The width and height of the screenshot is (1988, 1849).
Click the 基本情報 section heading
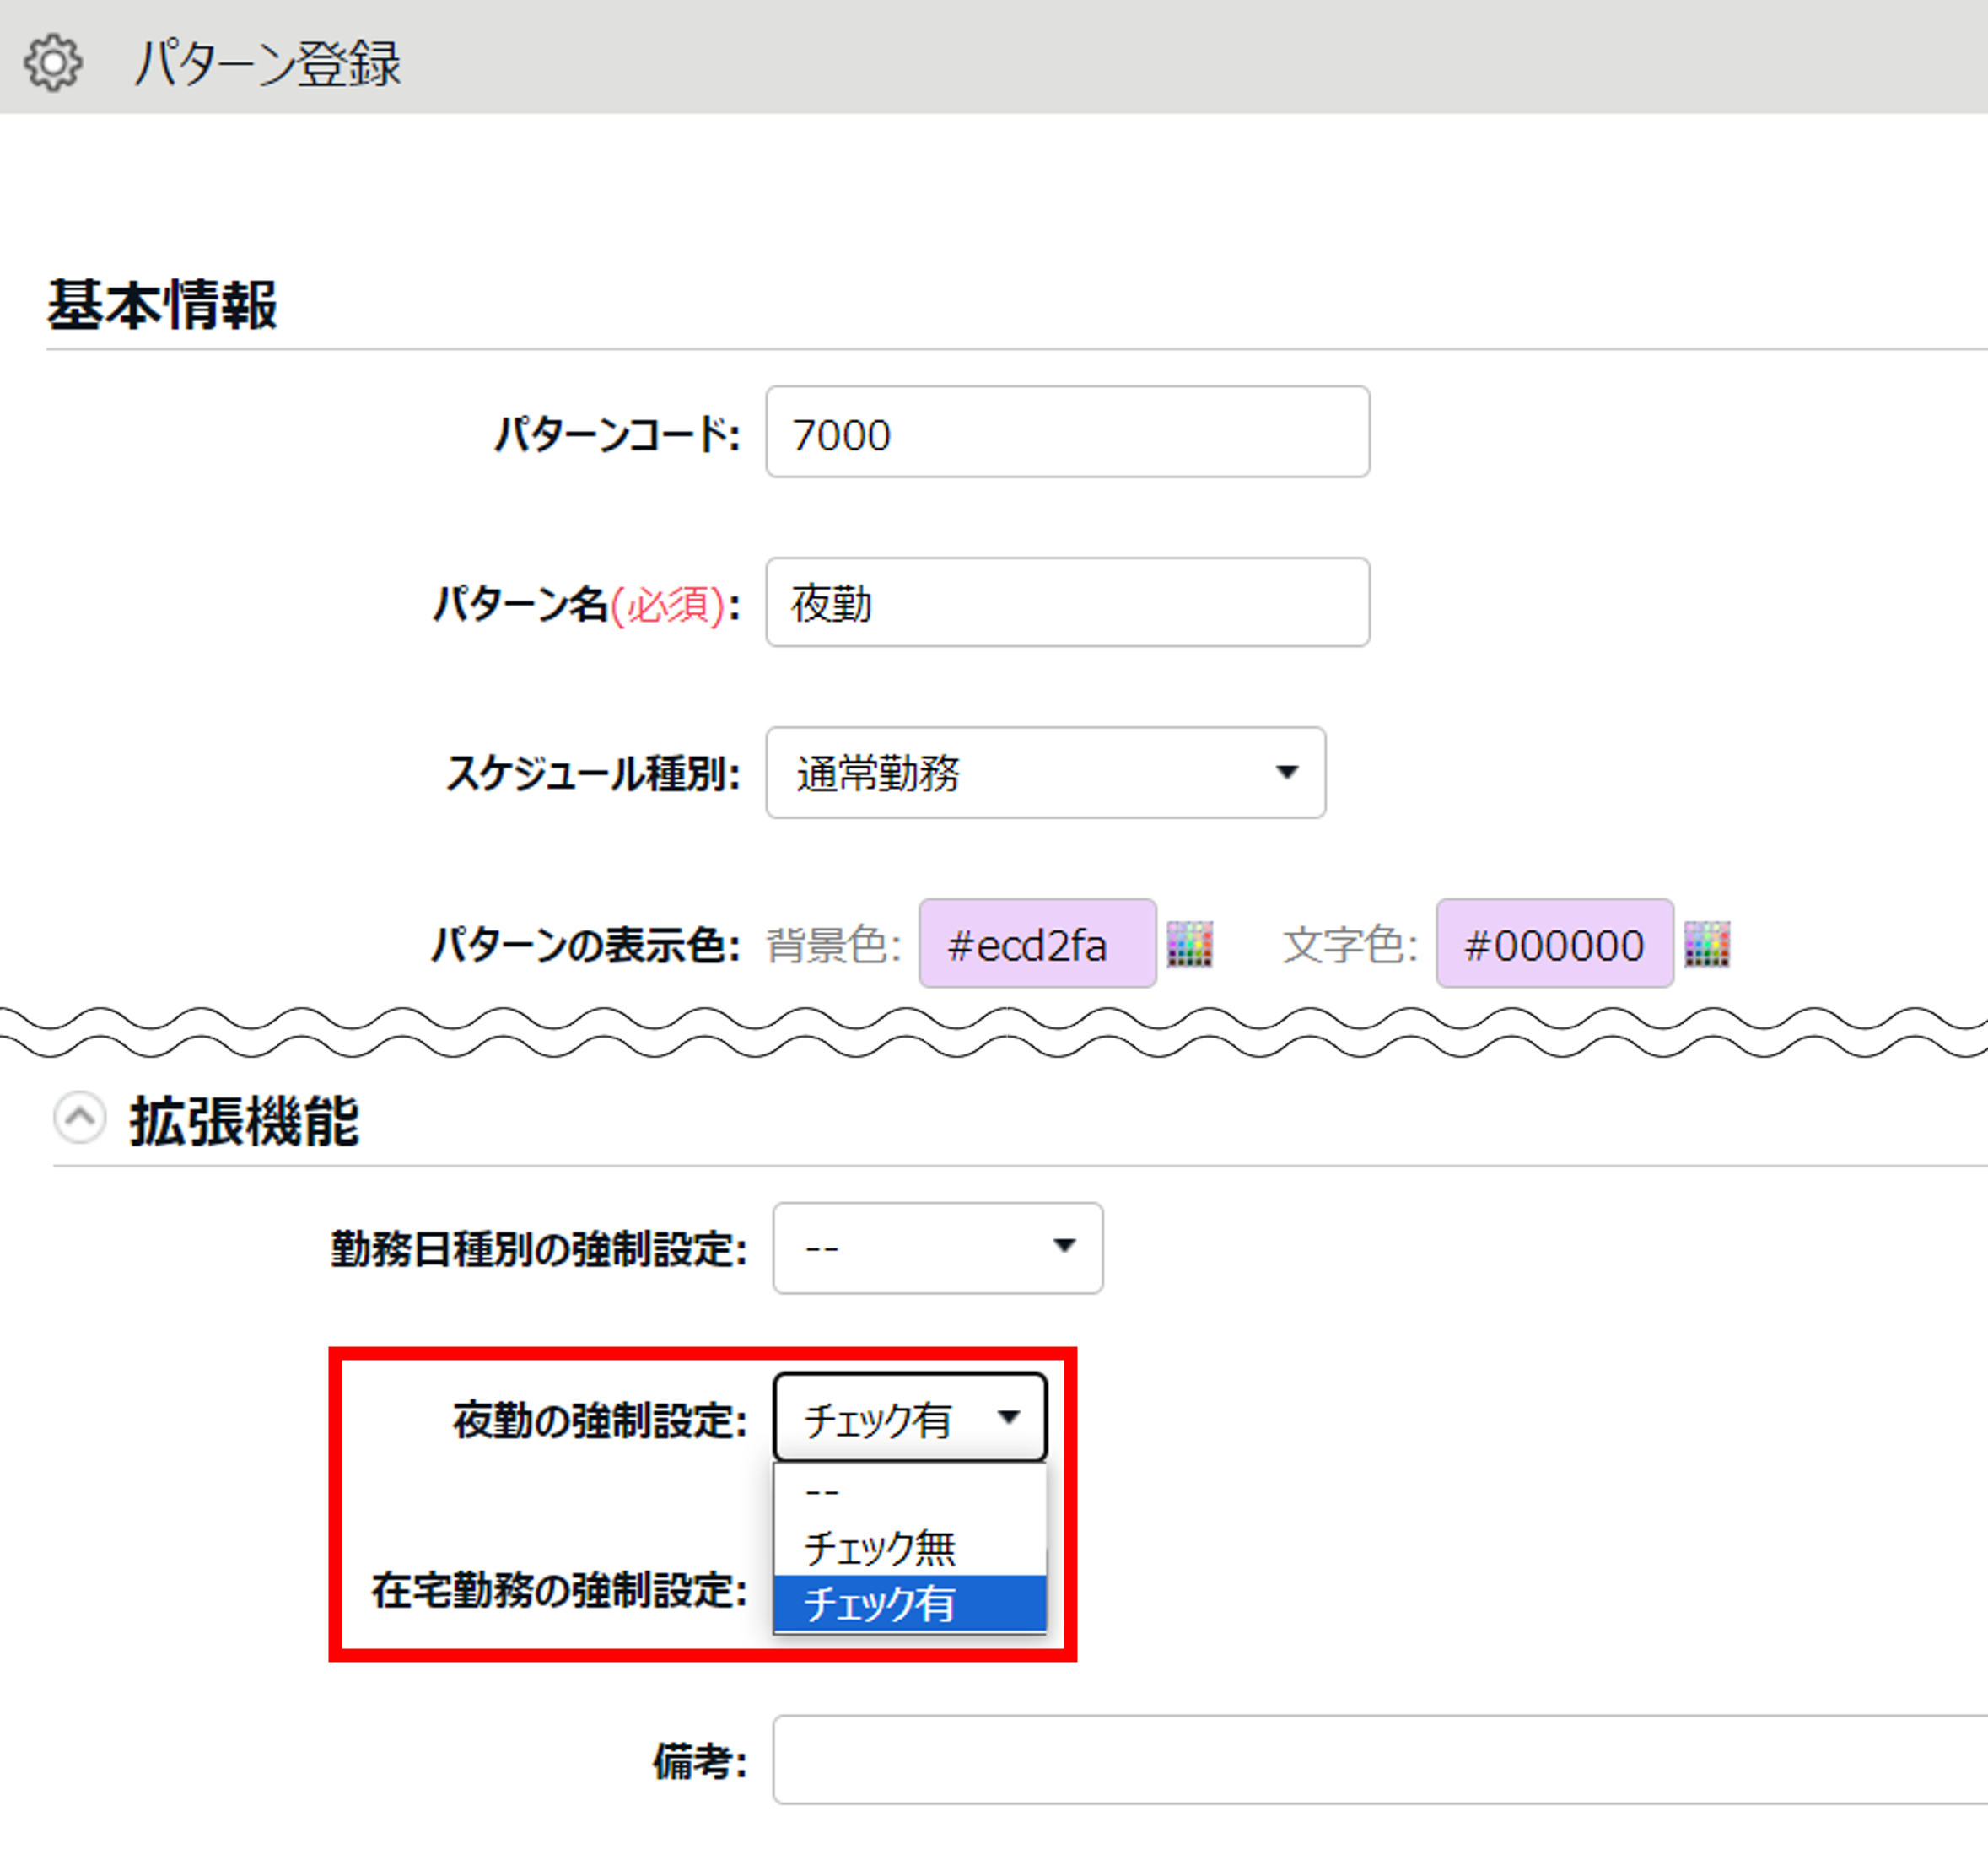(162, 305)
